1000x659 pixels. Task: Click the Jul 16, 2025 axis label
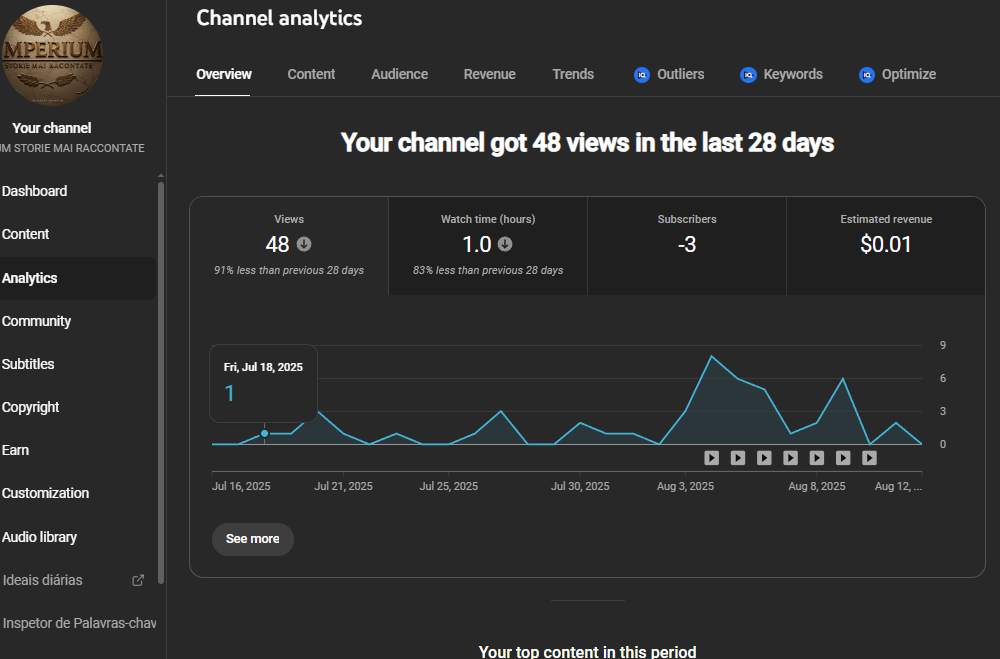pyautogui.click(x=241, y=486)
